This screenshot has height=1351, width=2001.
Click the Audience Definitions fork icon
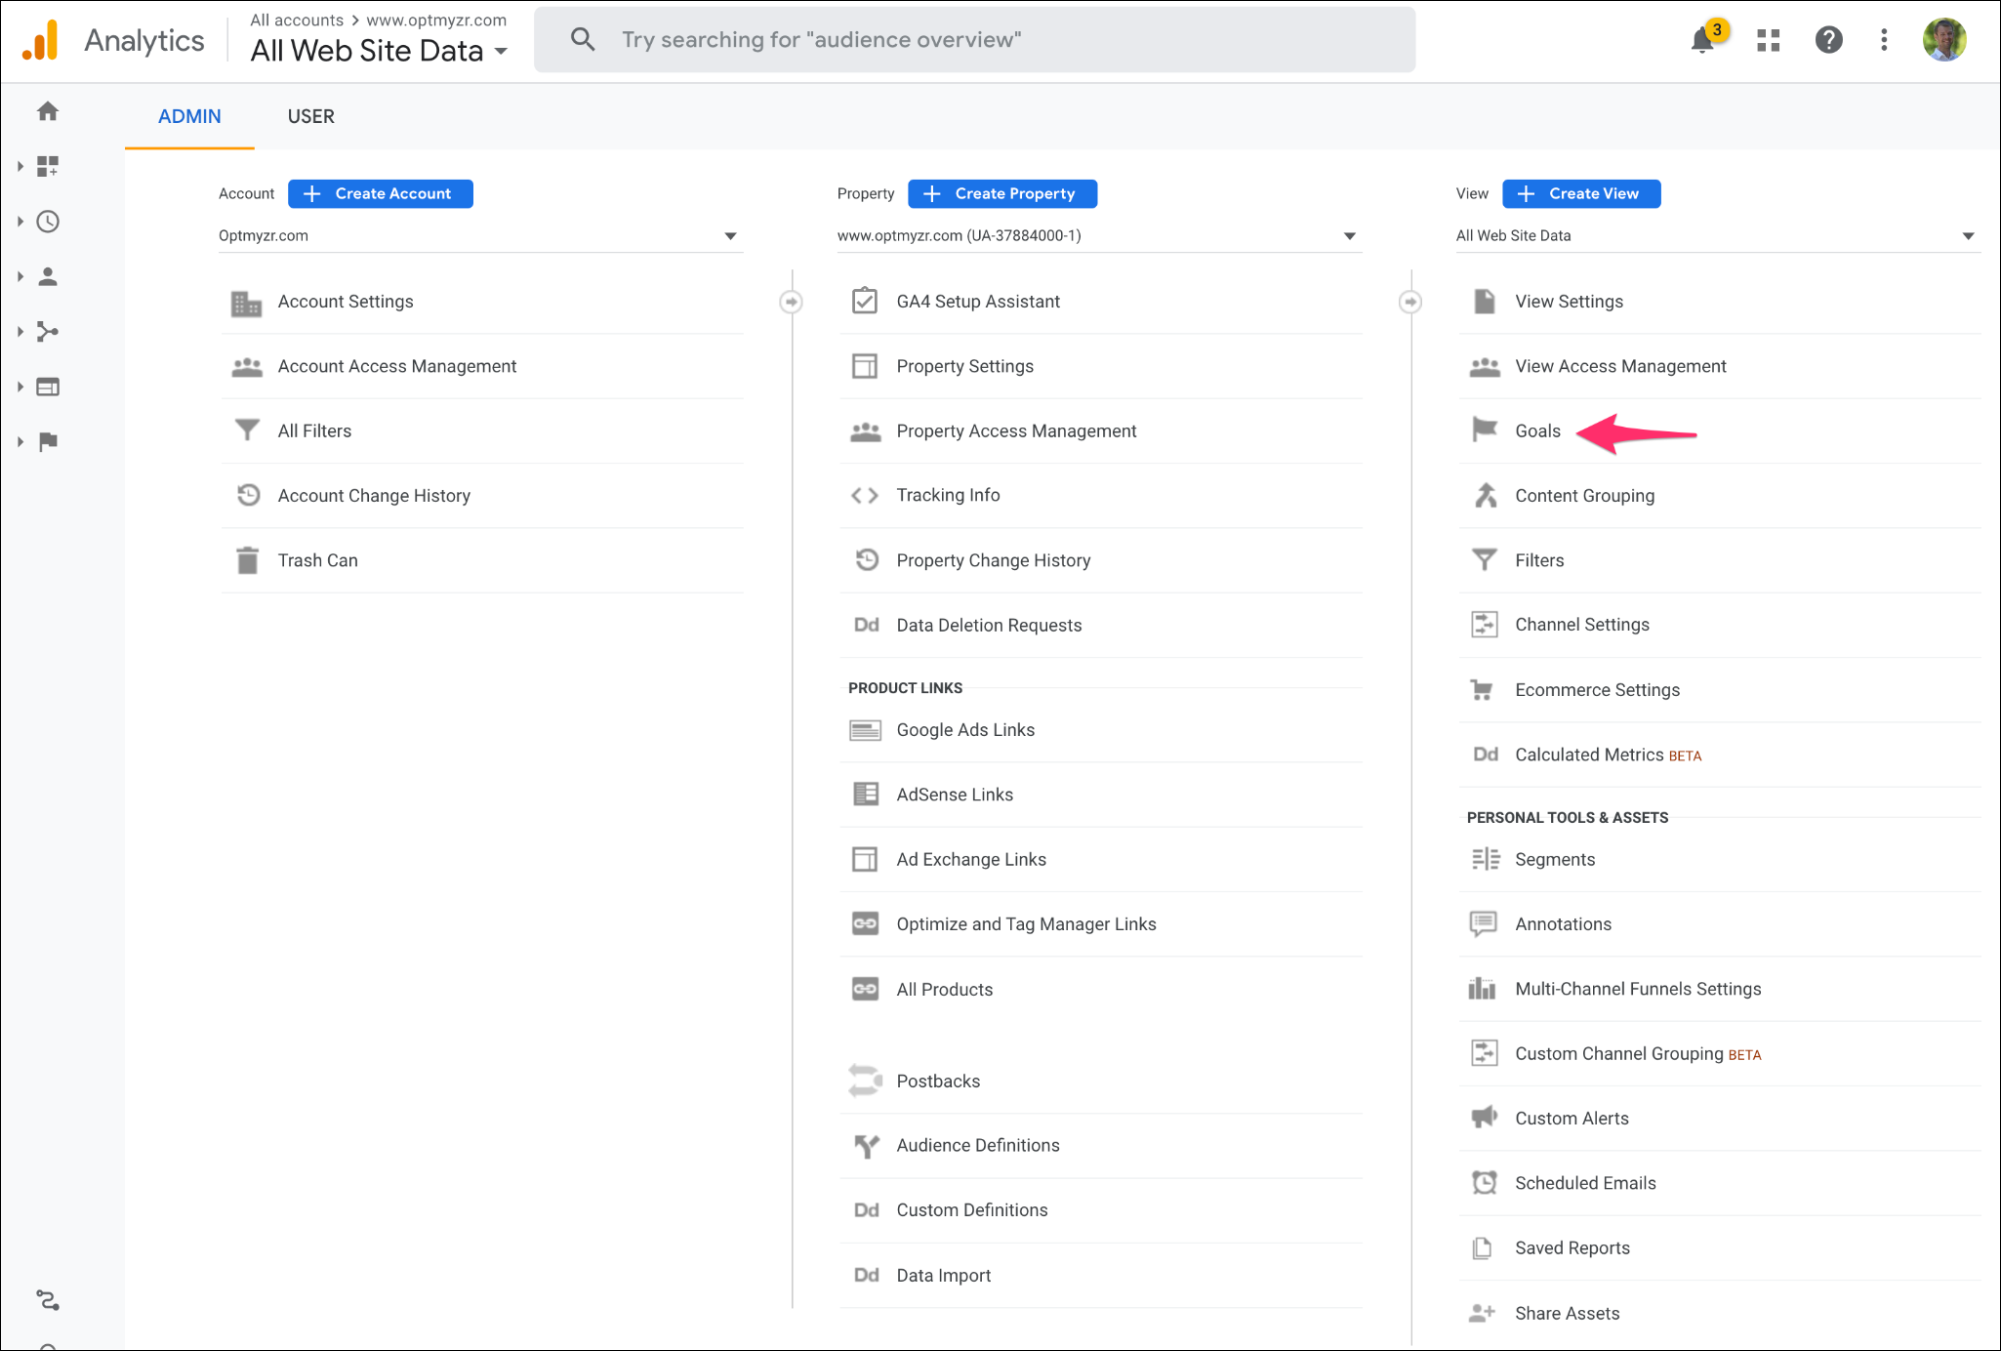[x=866, y=1146]
